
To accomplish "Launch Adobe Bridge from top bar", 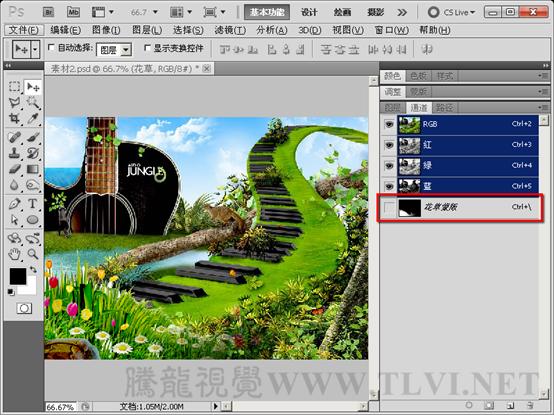I will pyautogui.click(x=48, y=12).
